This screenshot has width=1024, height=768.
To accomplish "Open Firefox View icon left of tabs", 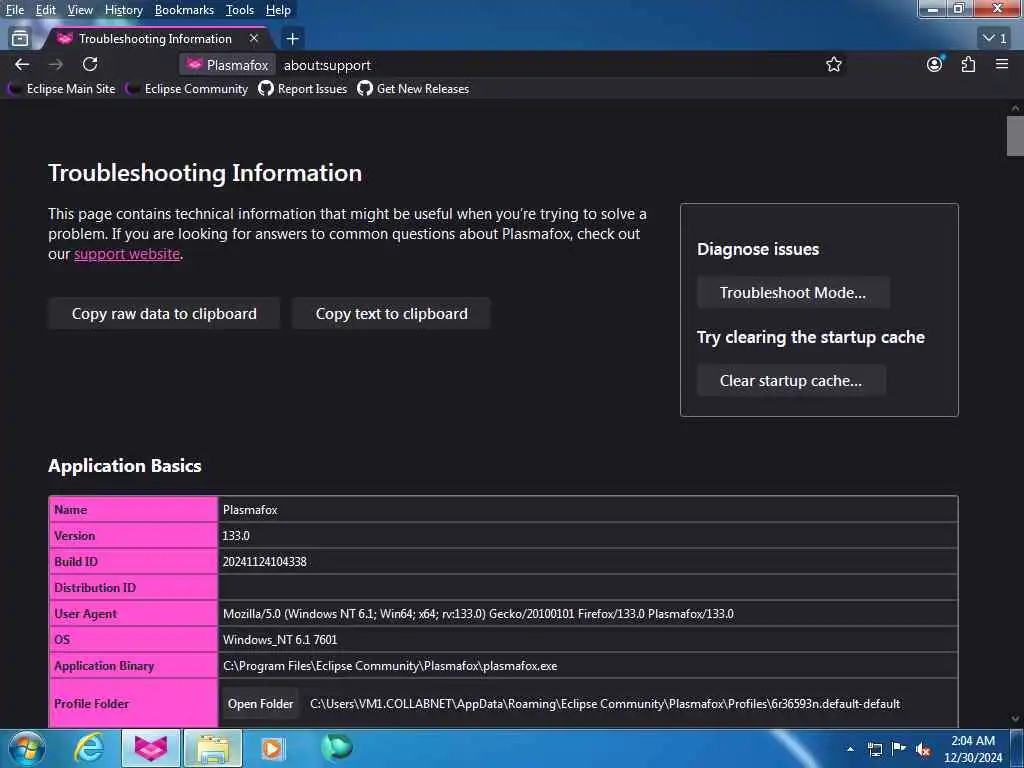I will click(20, 39).
